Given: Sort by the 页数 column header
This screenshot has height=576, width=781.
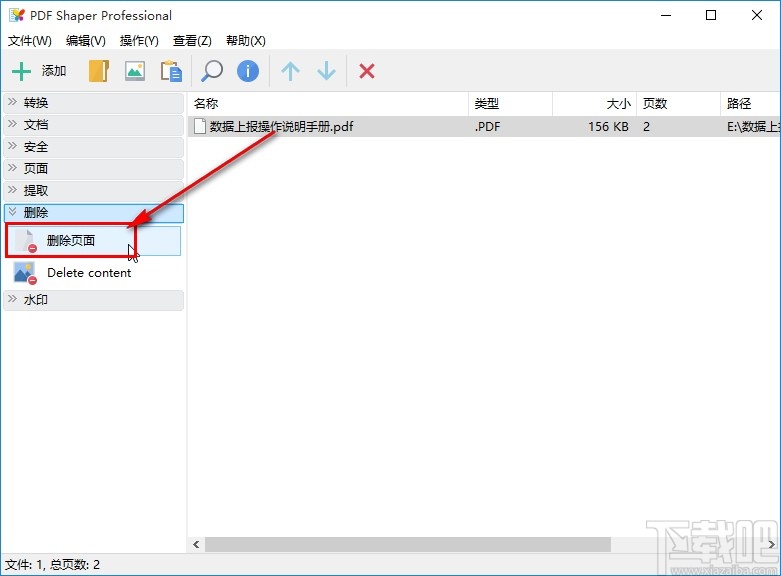Looking at the screenshot, I should 678,104.
